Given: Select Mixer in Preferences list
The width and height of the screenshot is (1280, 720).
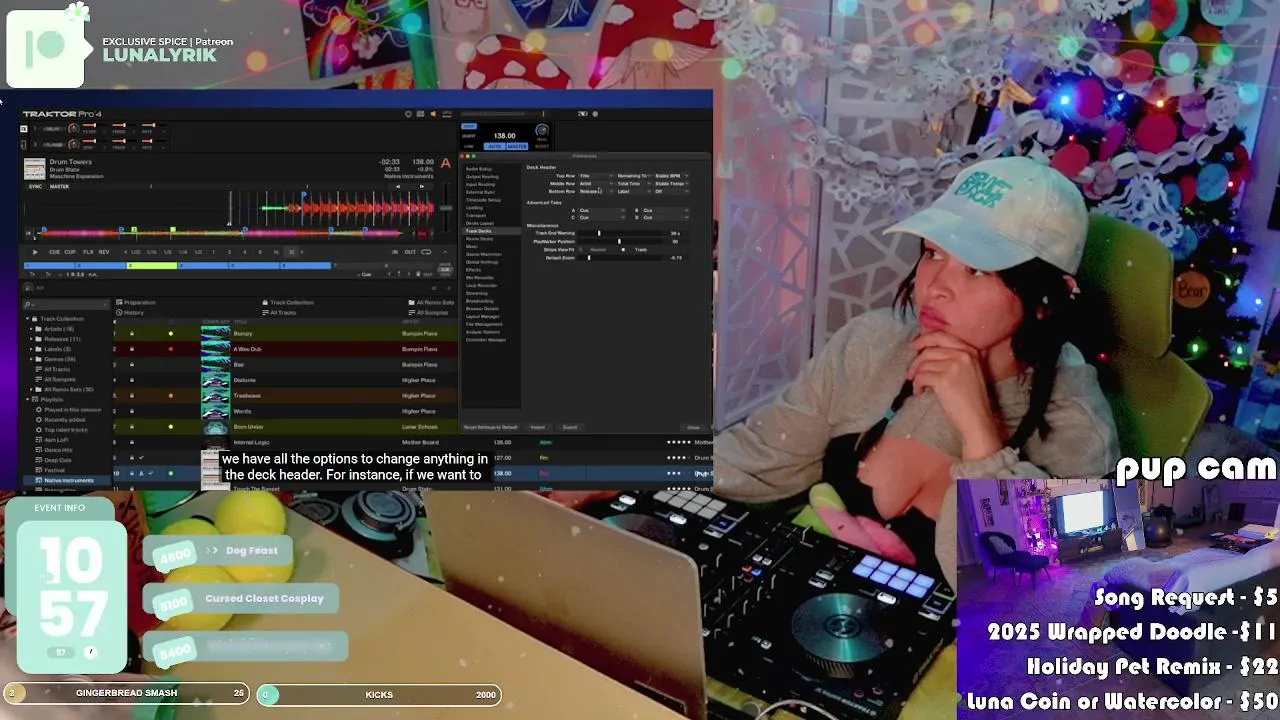Looking at the screenshot, I should tap(472, 246).
